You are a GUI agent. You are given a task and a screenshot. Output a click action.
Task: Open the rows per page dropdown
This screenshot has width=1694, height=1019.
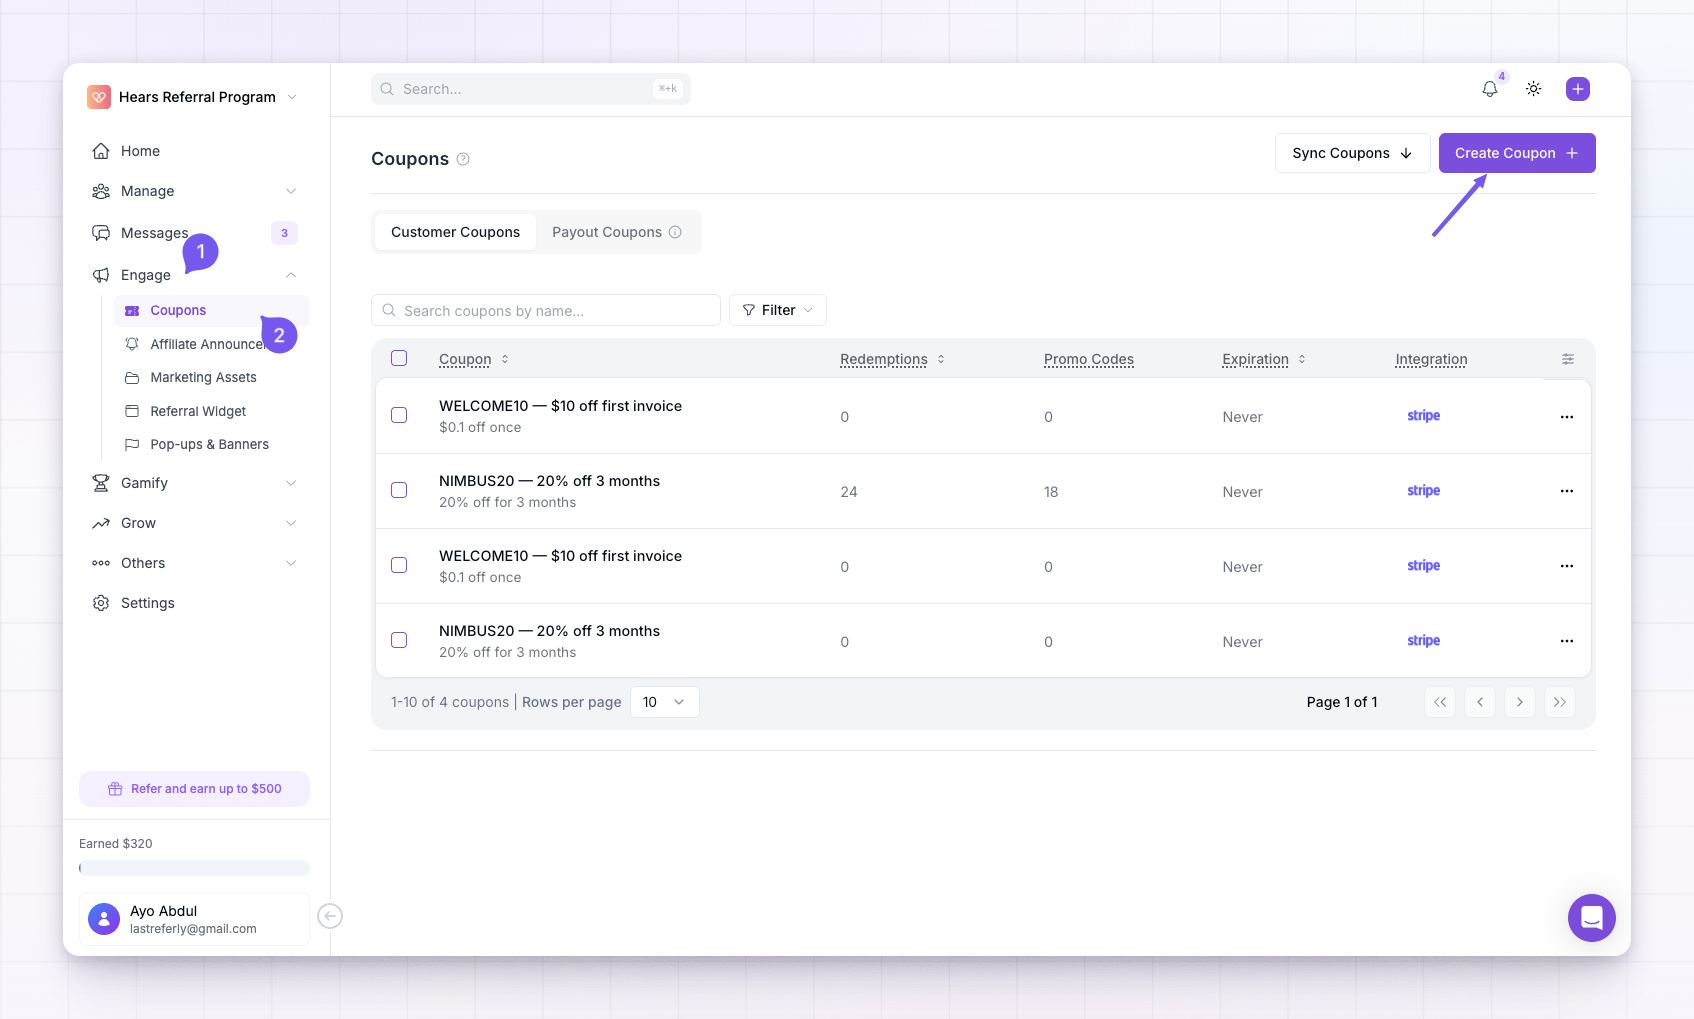[665, 702]
